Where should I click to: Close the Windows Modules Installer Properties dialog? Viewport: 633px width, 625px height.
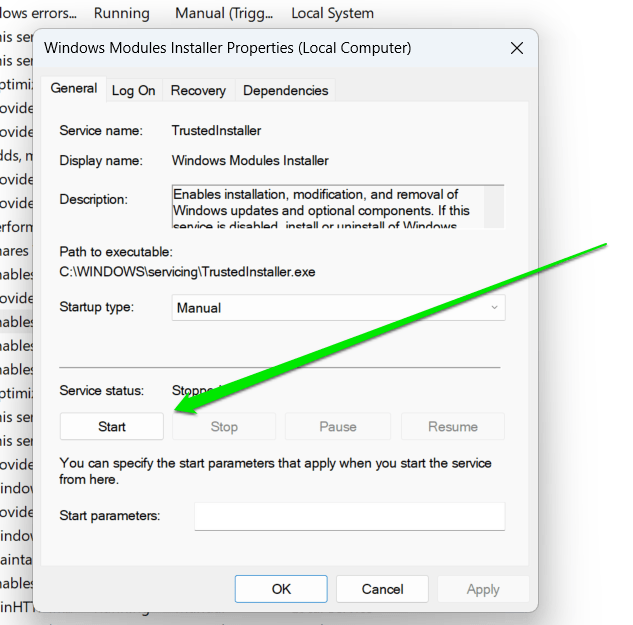point(517,48)
